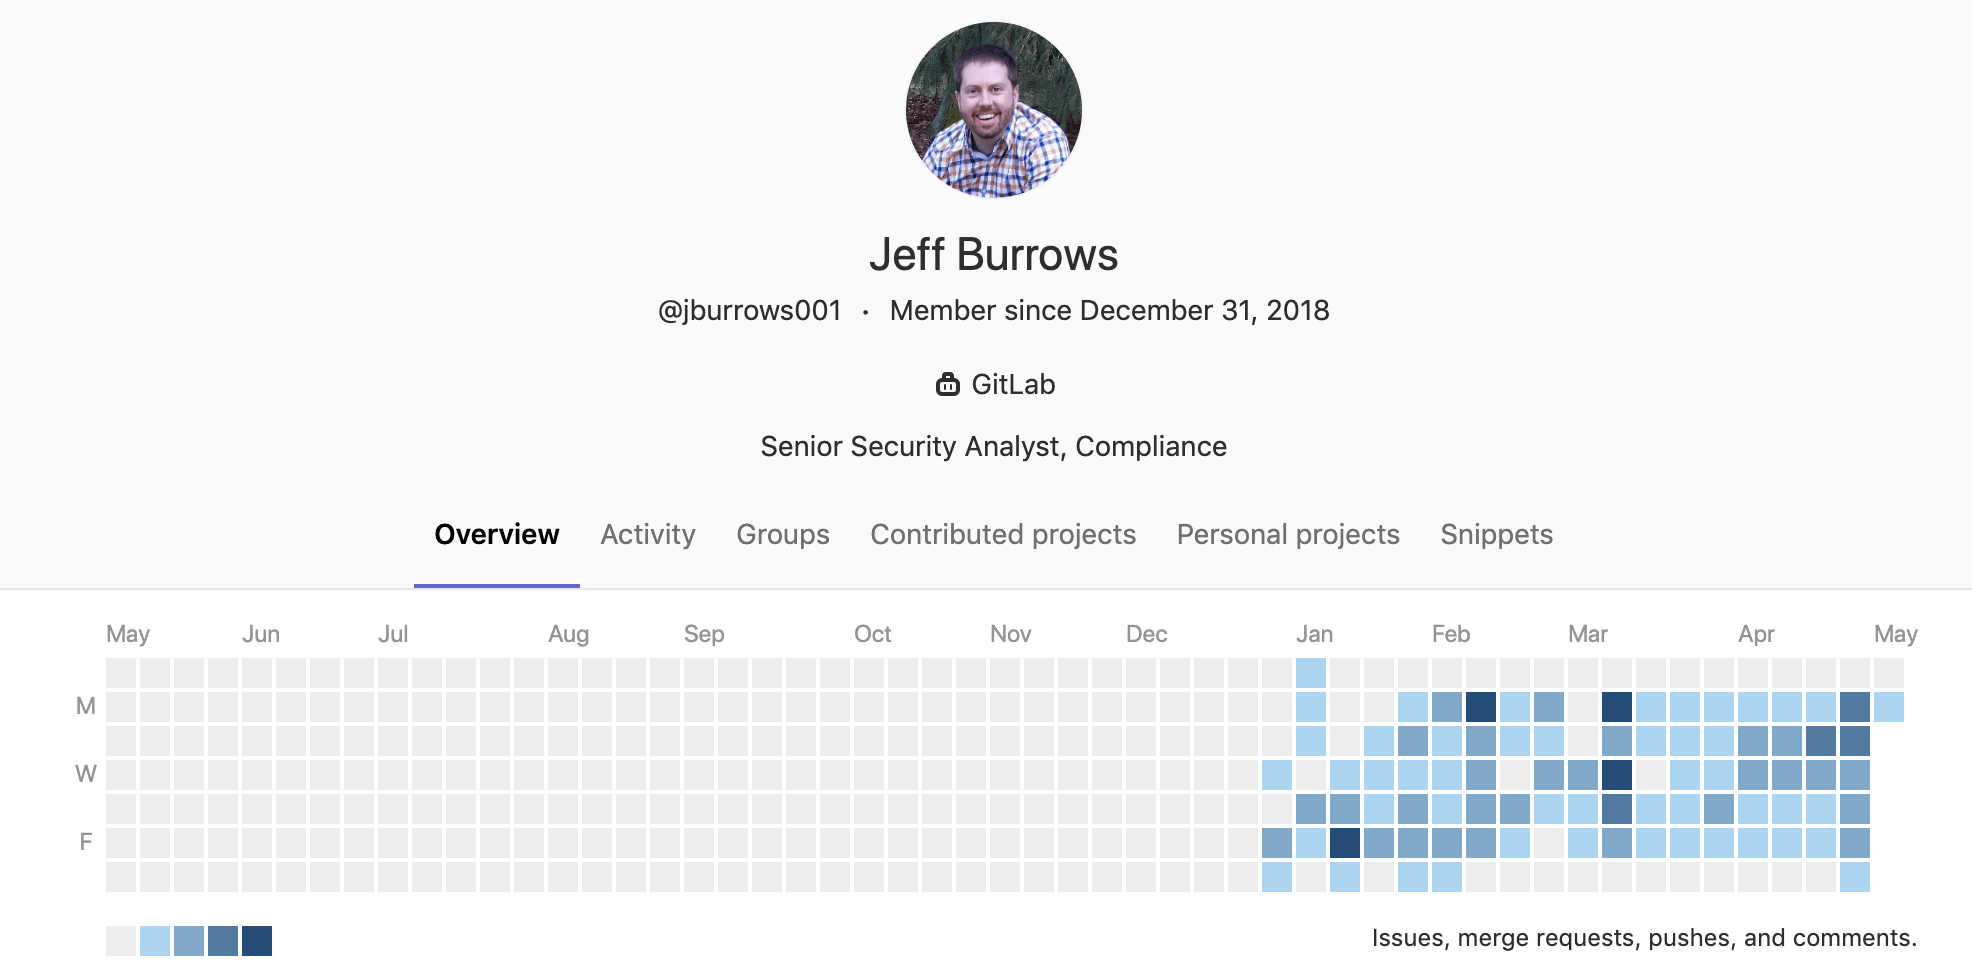Viewport: 1972px width, 974px height.
Task: Click the Jeff Burrows name heading
Action: 993,254
